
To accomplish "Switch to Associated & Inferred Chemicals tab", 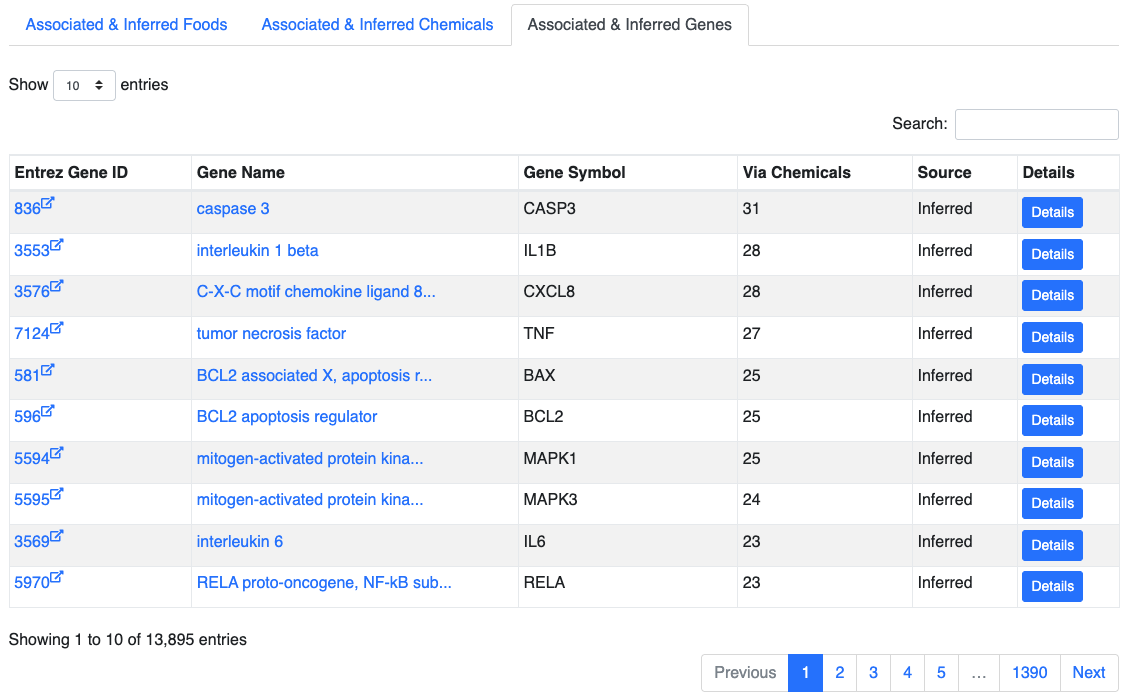I will (x=377, y=25).
